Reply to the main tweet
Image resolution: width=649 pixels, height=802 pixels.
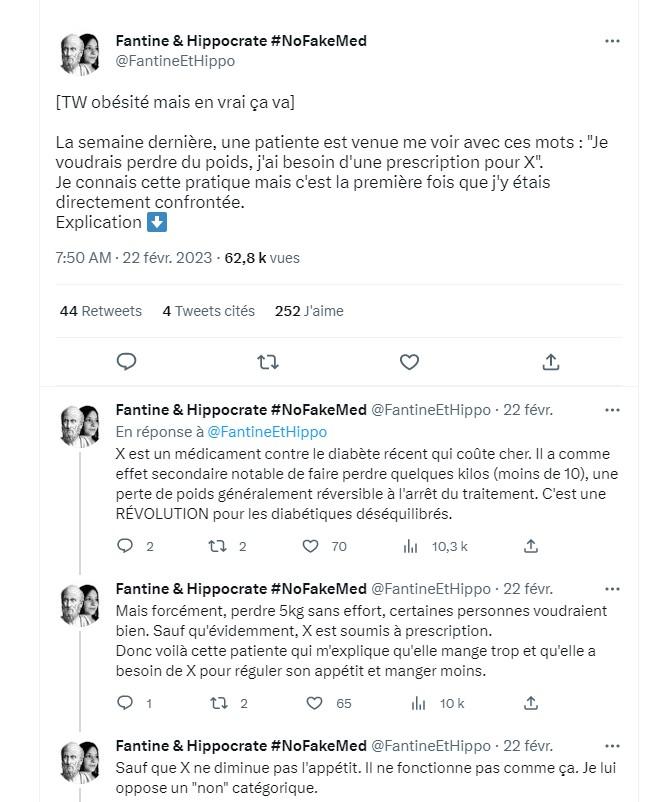pos(126,362)
